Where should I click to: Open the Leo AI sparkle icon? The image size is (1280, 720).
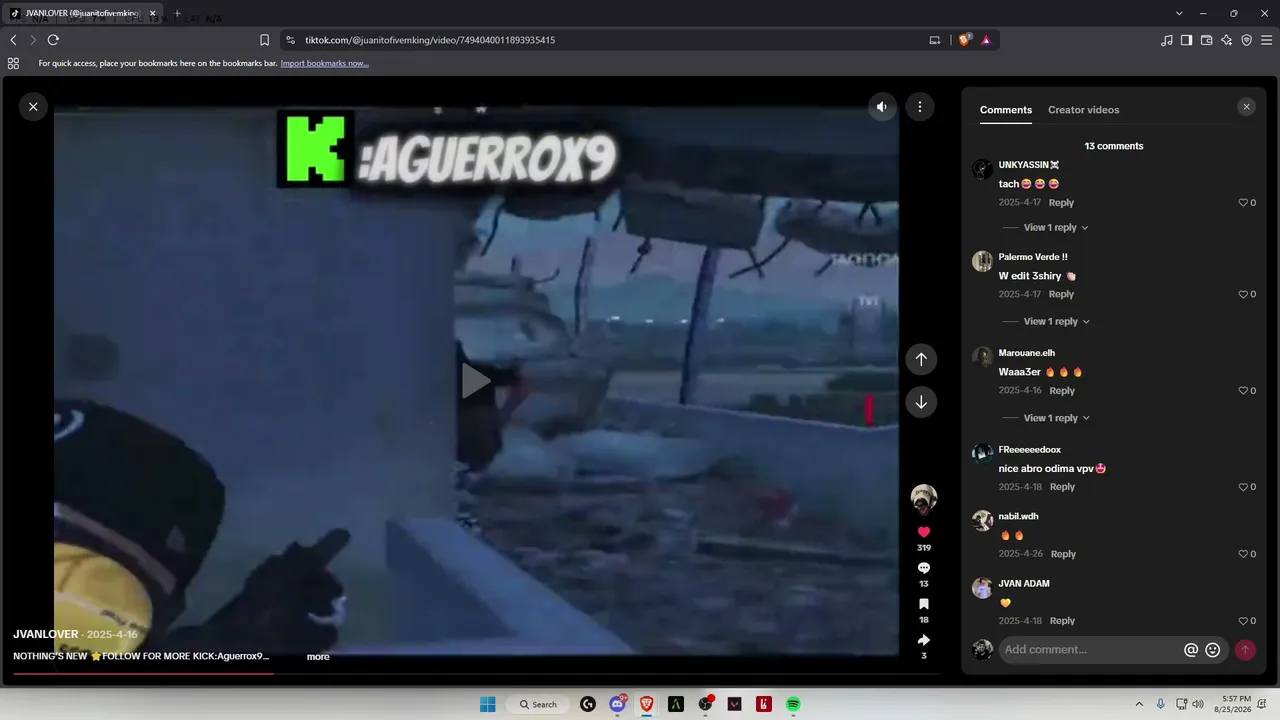[1227, 40]
